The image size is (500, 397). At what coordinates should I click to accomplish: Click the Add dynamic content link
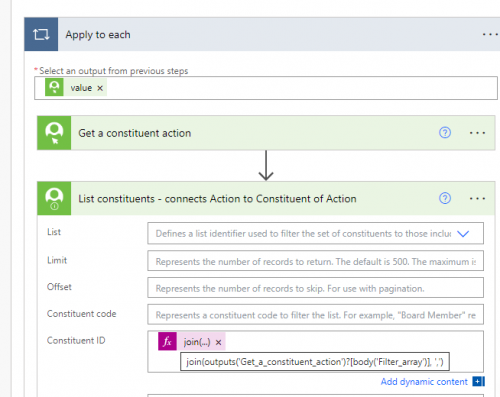(424, 382)
